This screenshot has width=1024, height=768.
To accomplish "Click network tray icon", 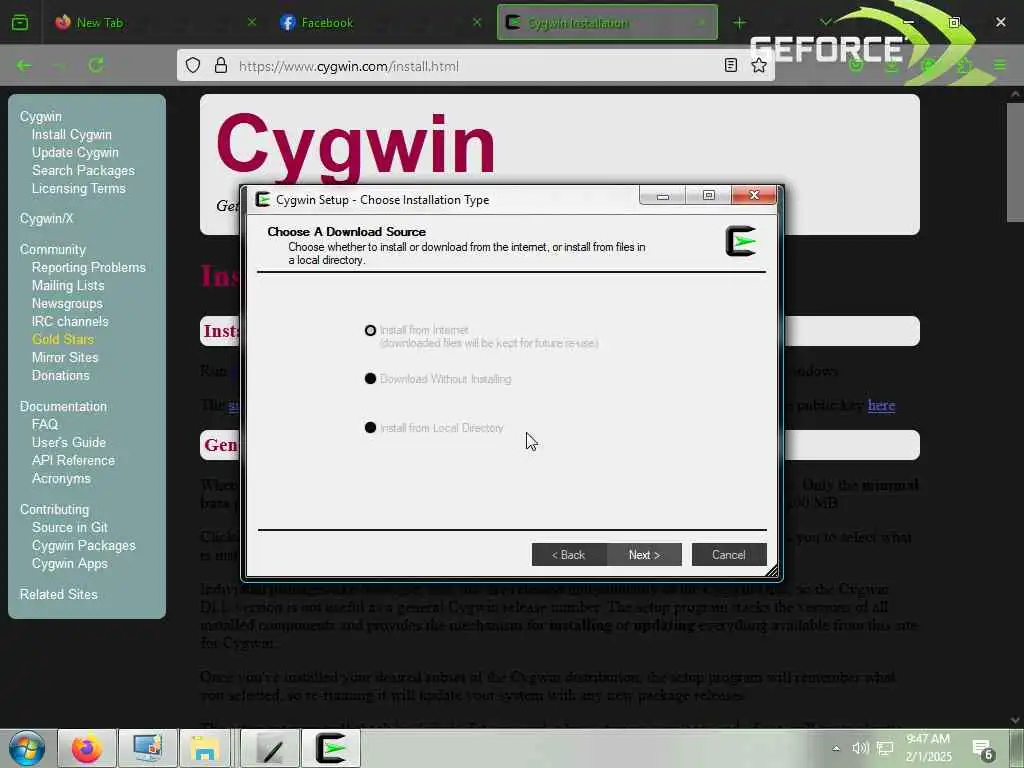I will click(885, 748).
